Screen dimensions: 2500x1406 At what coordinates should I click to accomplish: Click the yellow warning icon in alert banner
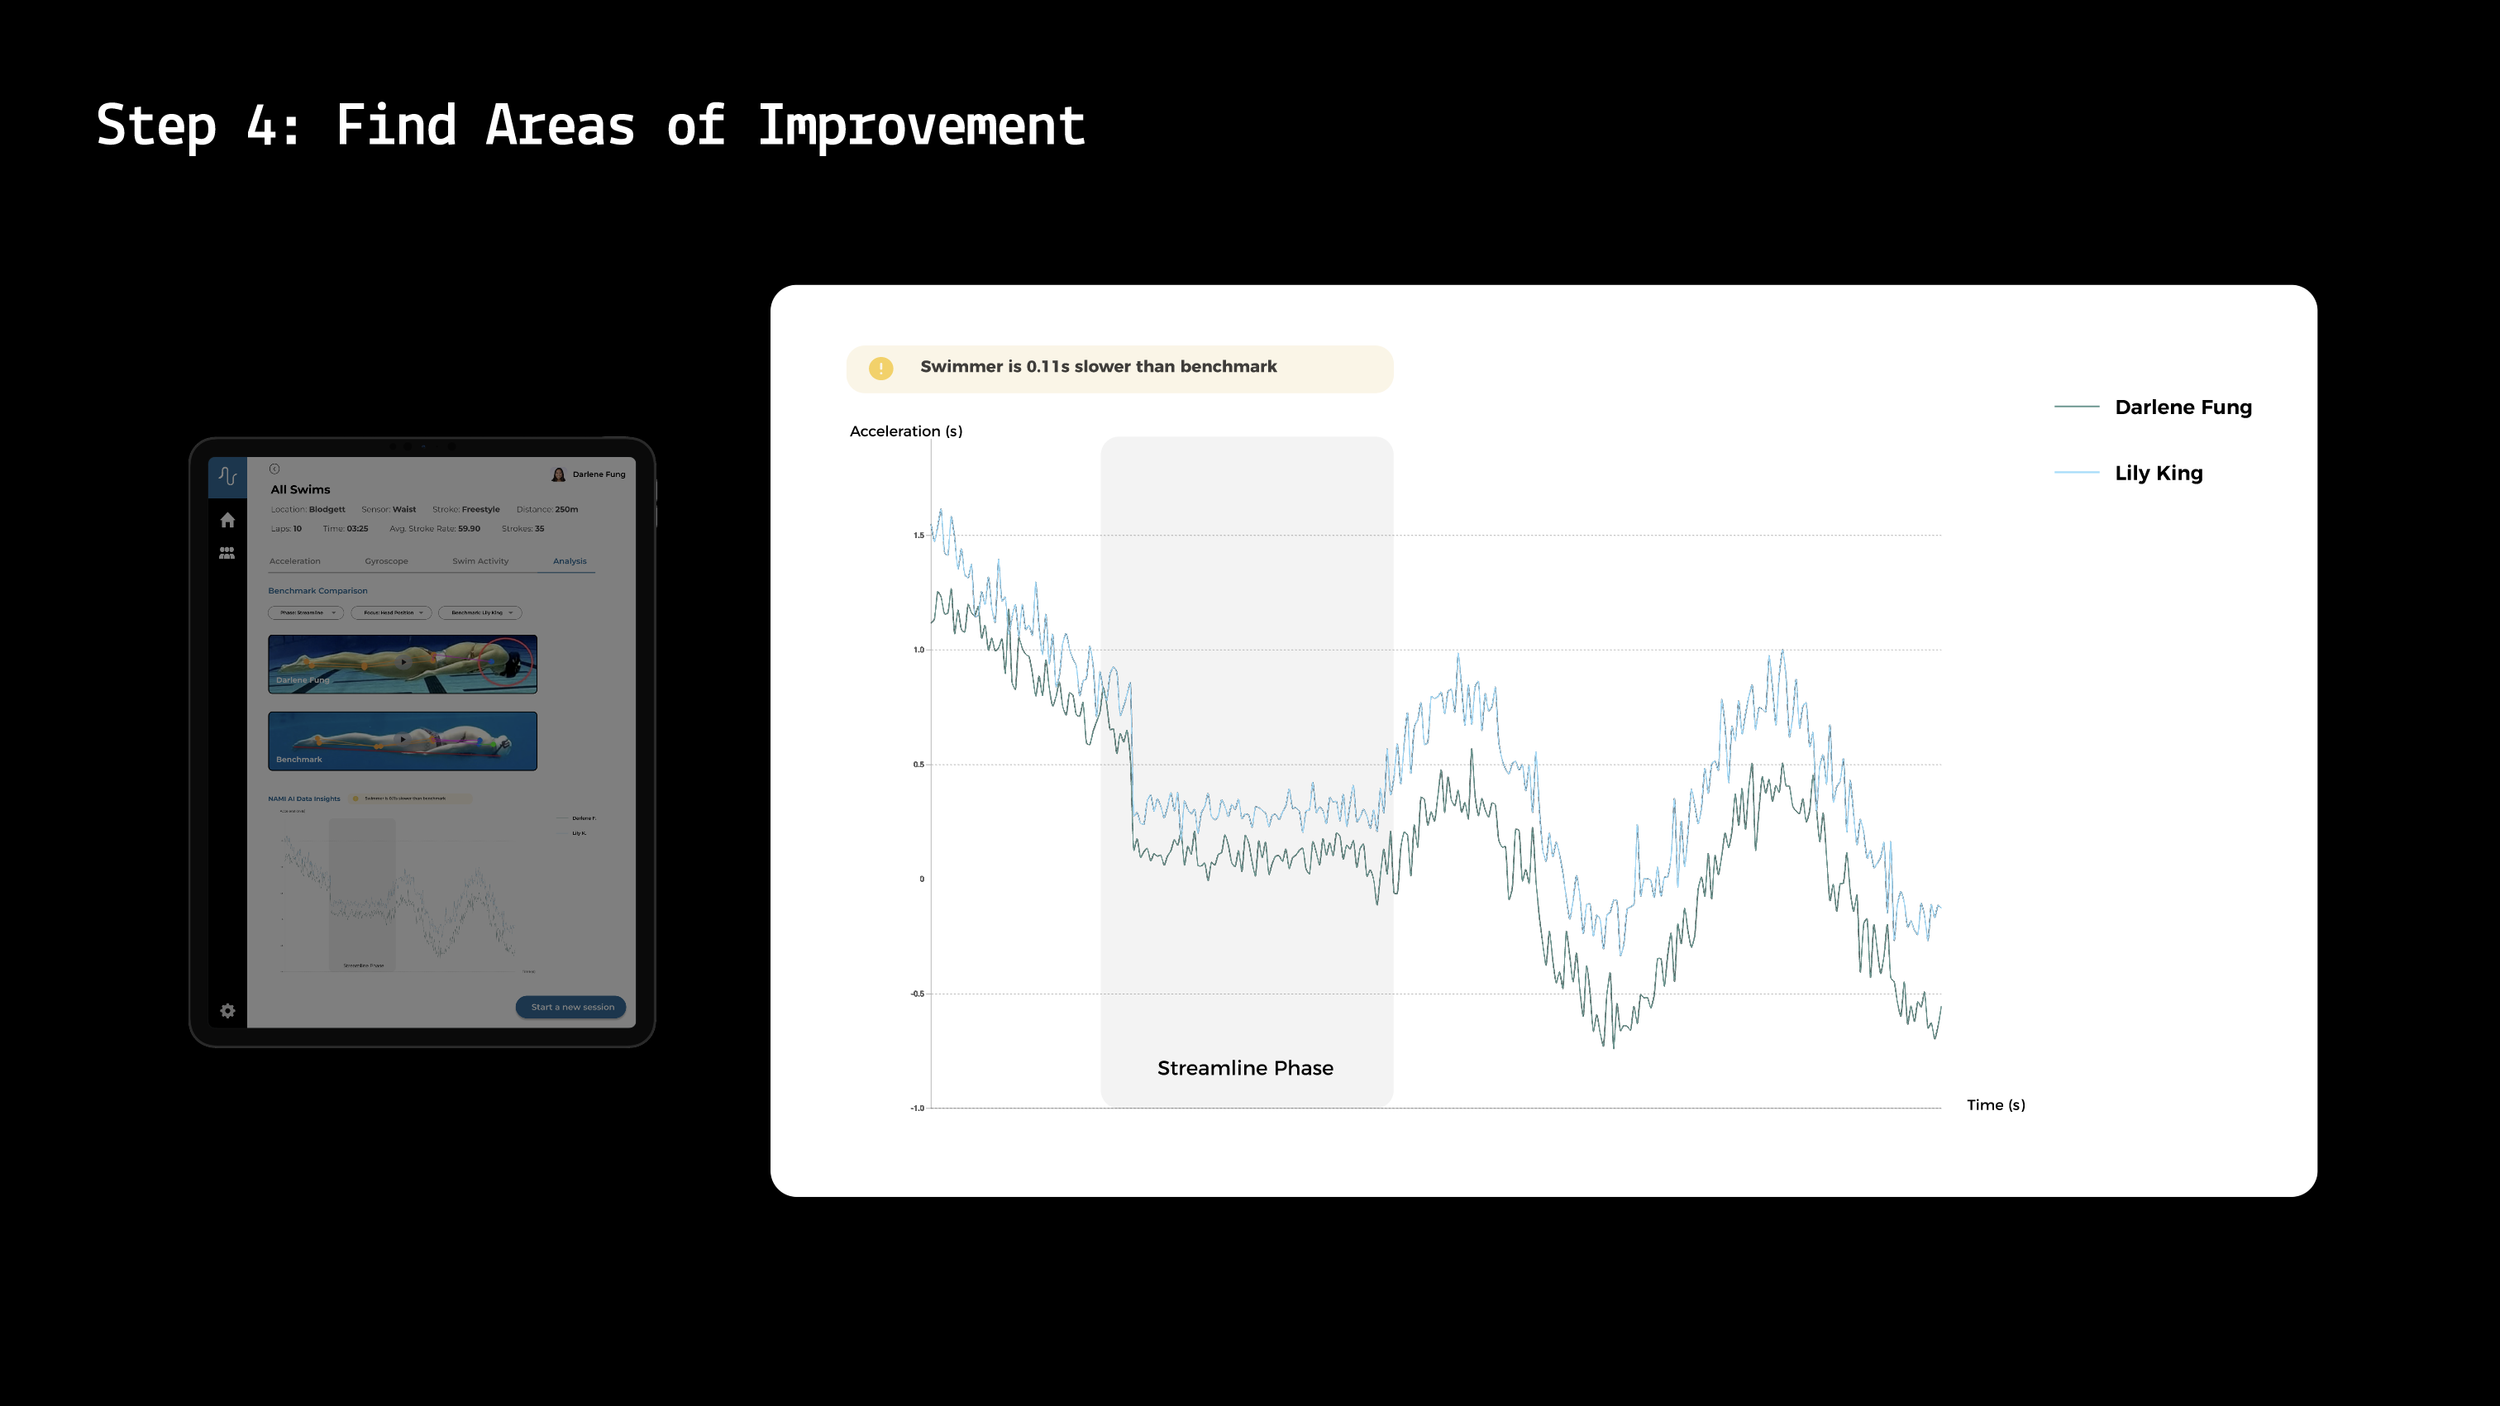[880, 368]
